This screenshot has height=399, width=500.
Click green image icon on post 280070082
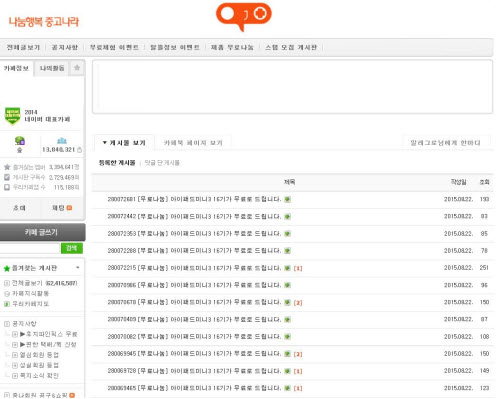click(x=287, y=337)
